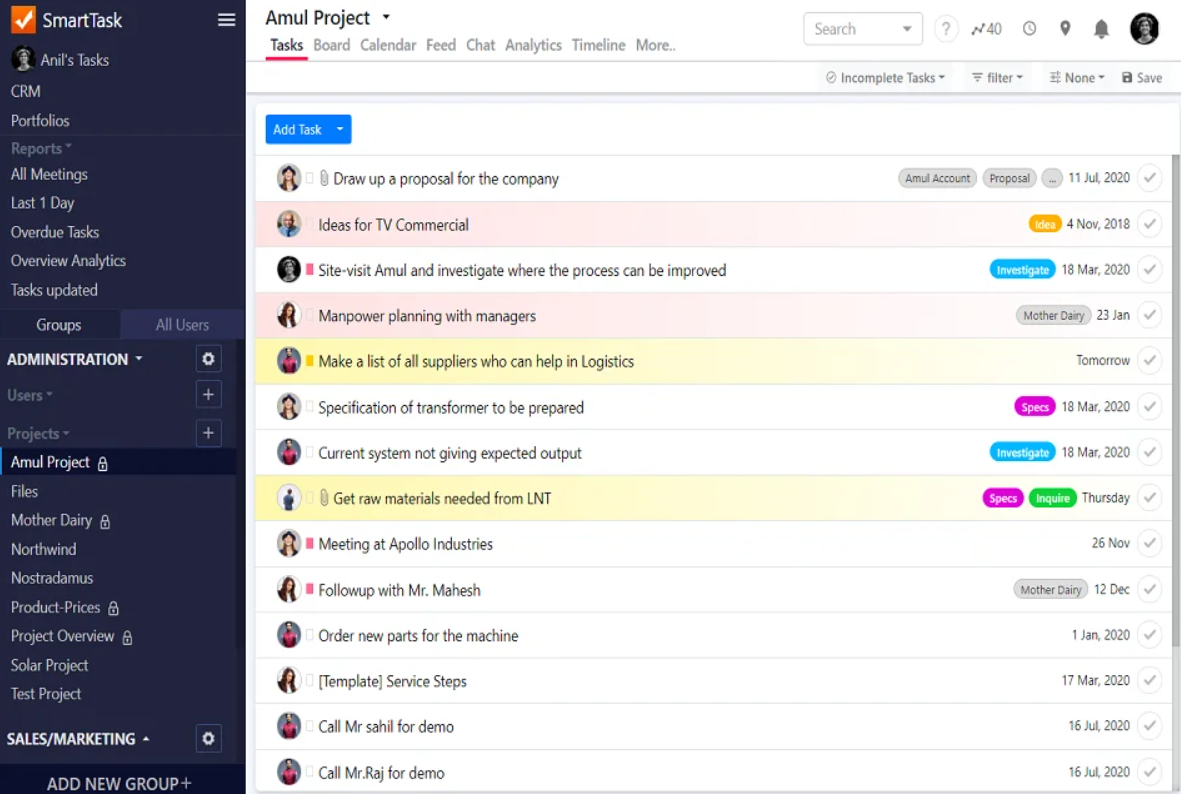Switch to the Analytics tab
Image resolution: width=1181 pixels, height=794 pixels.
(533, 45)
